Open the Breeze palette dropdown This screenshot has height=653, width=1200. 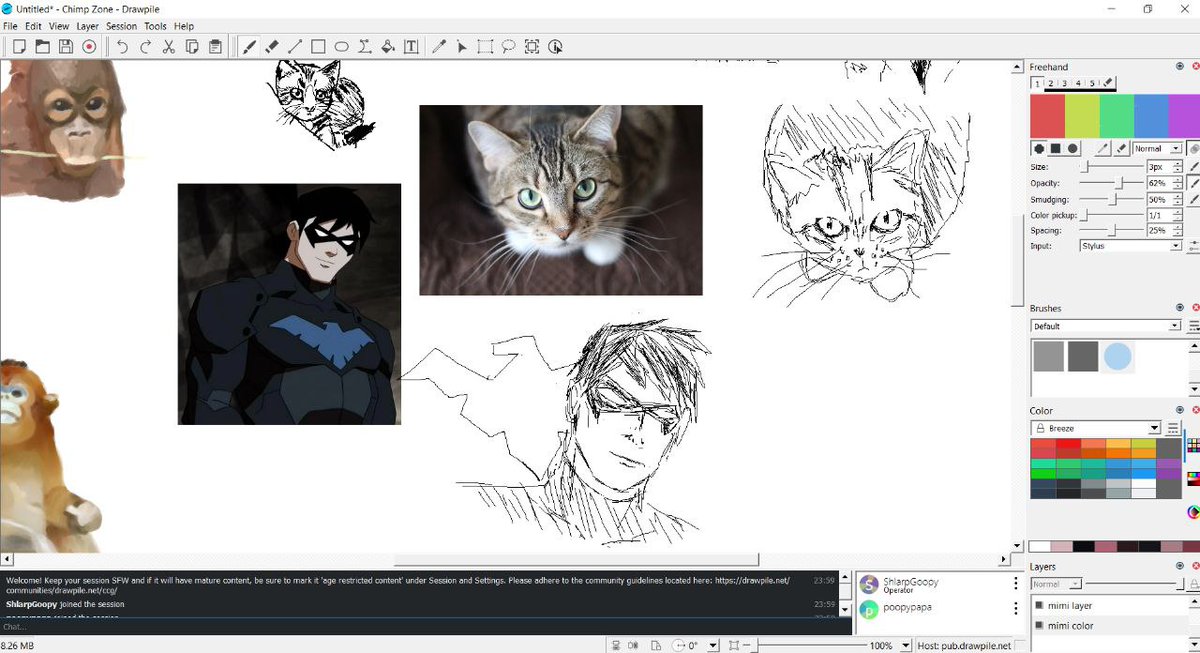click(x=1095, y=428)
